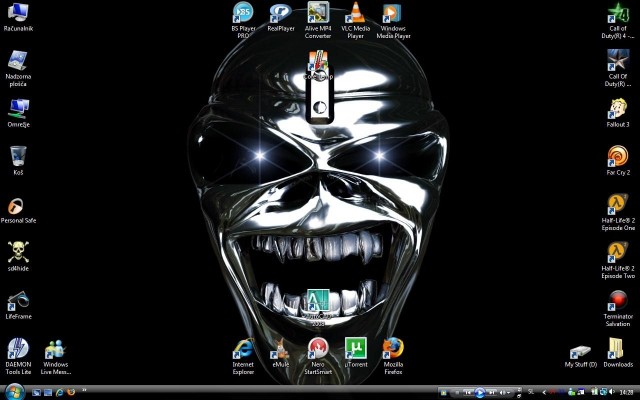Open Personal Safe padlock icon
The height and width of the screenshot is (400, 640).
[x=18, y=211]
